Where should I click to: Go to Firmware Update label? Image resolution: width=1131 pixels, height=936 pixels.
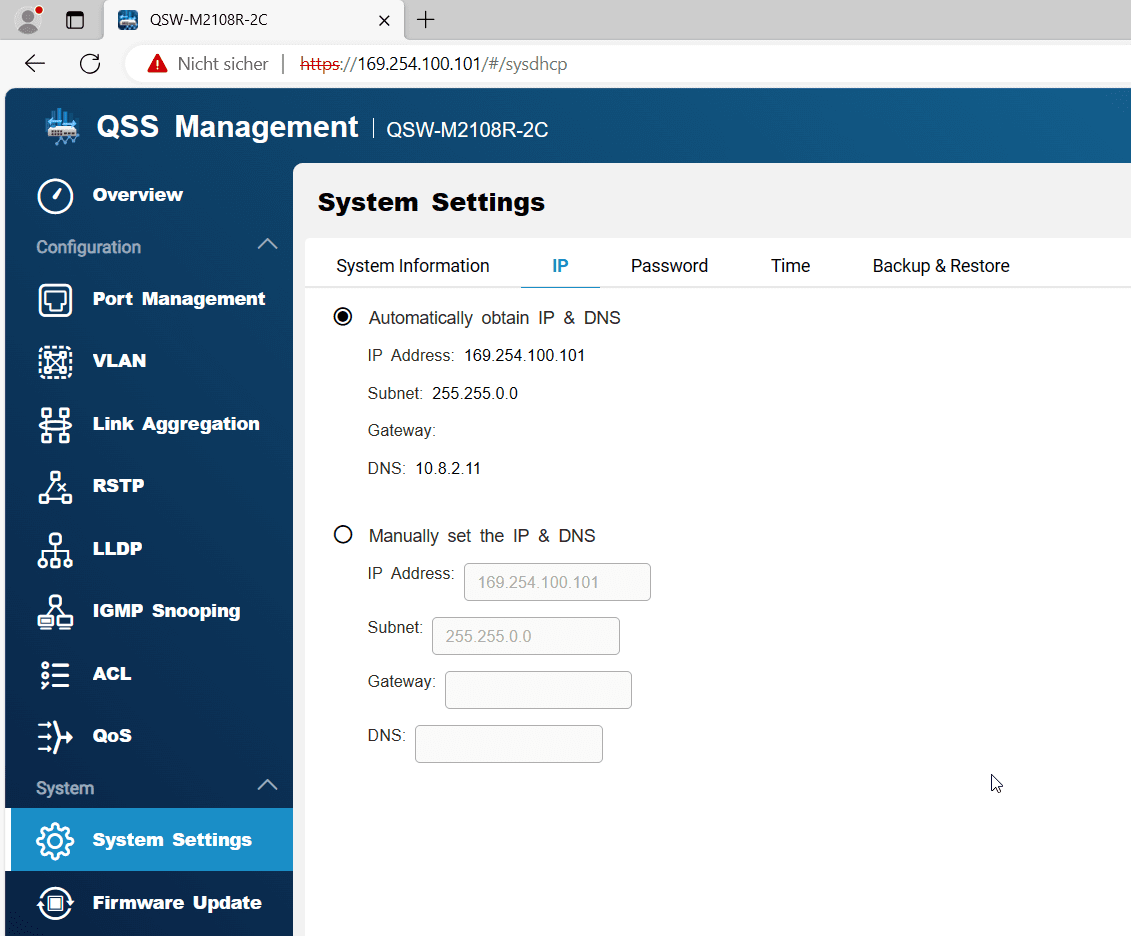pos(177,903)
